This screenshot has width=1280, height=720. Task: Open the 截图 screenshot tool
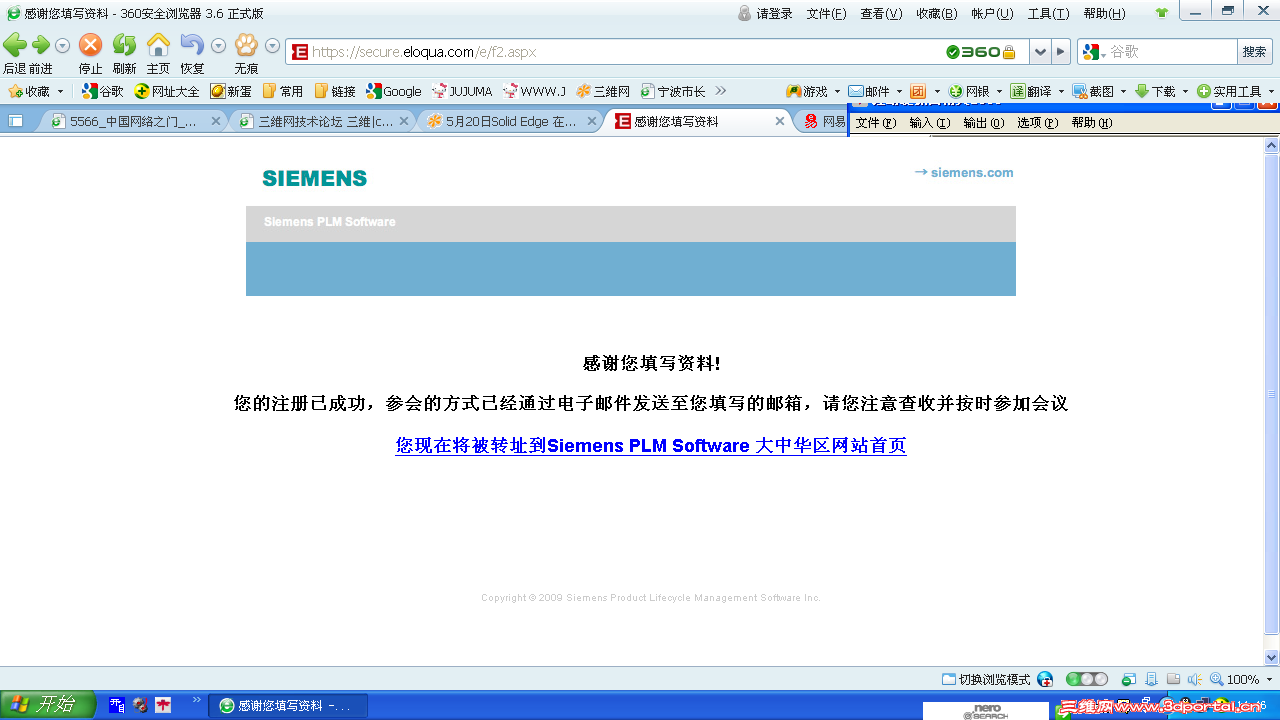point(1093,91)
